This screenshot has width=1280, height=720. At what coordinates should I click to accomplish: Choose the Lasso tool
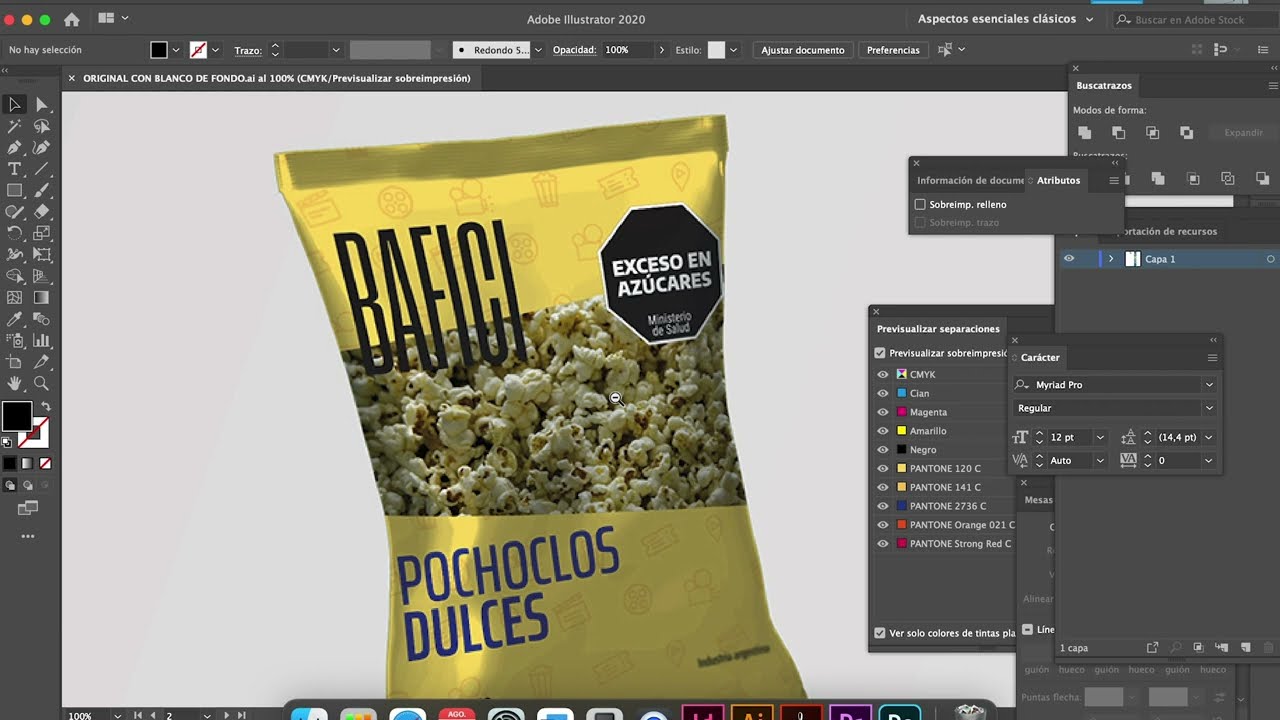point(42,126)
